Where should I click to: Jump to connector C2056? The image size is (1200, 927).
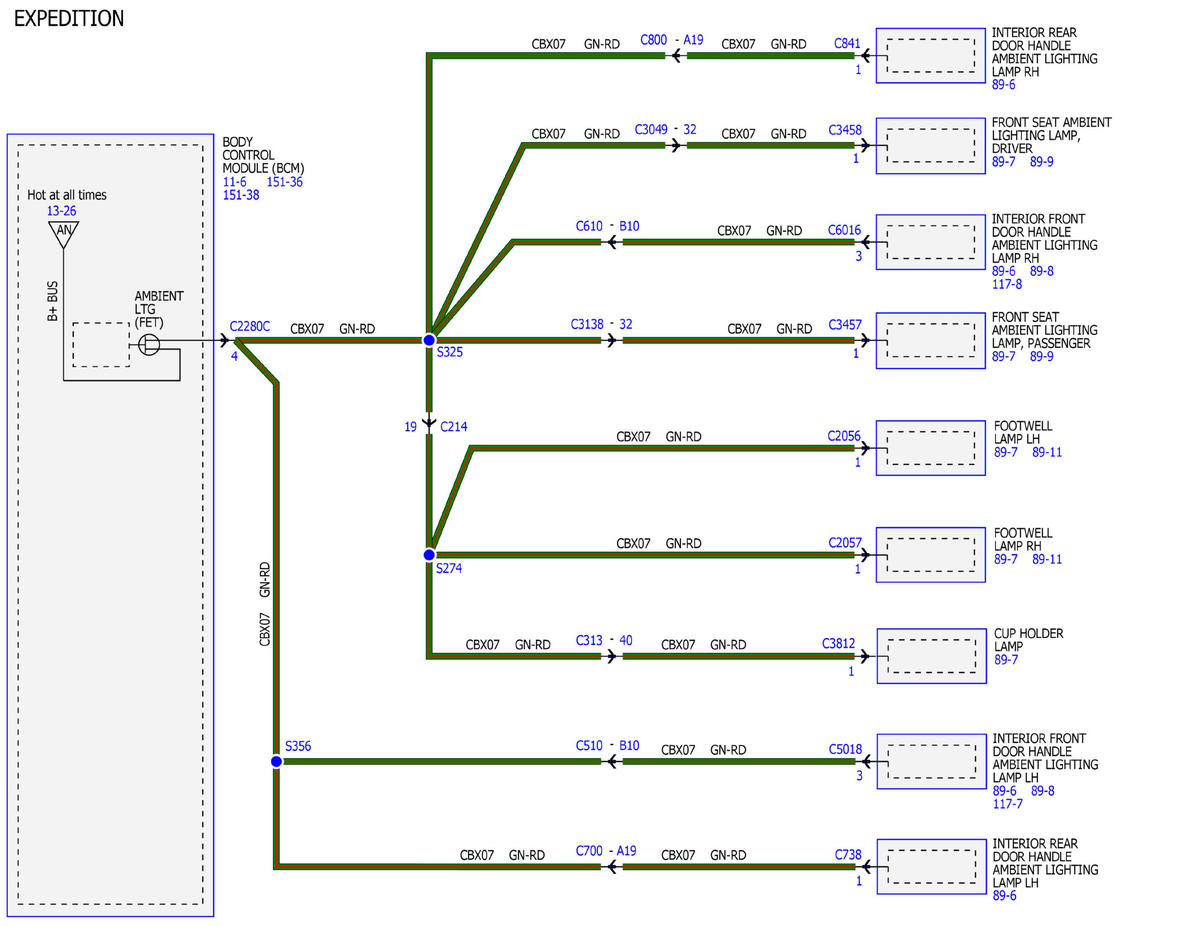[844, 436]
